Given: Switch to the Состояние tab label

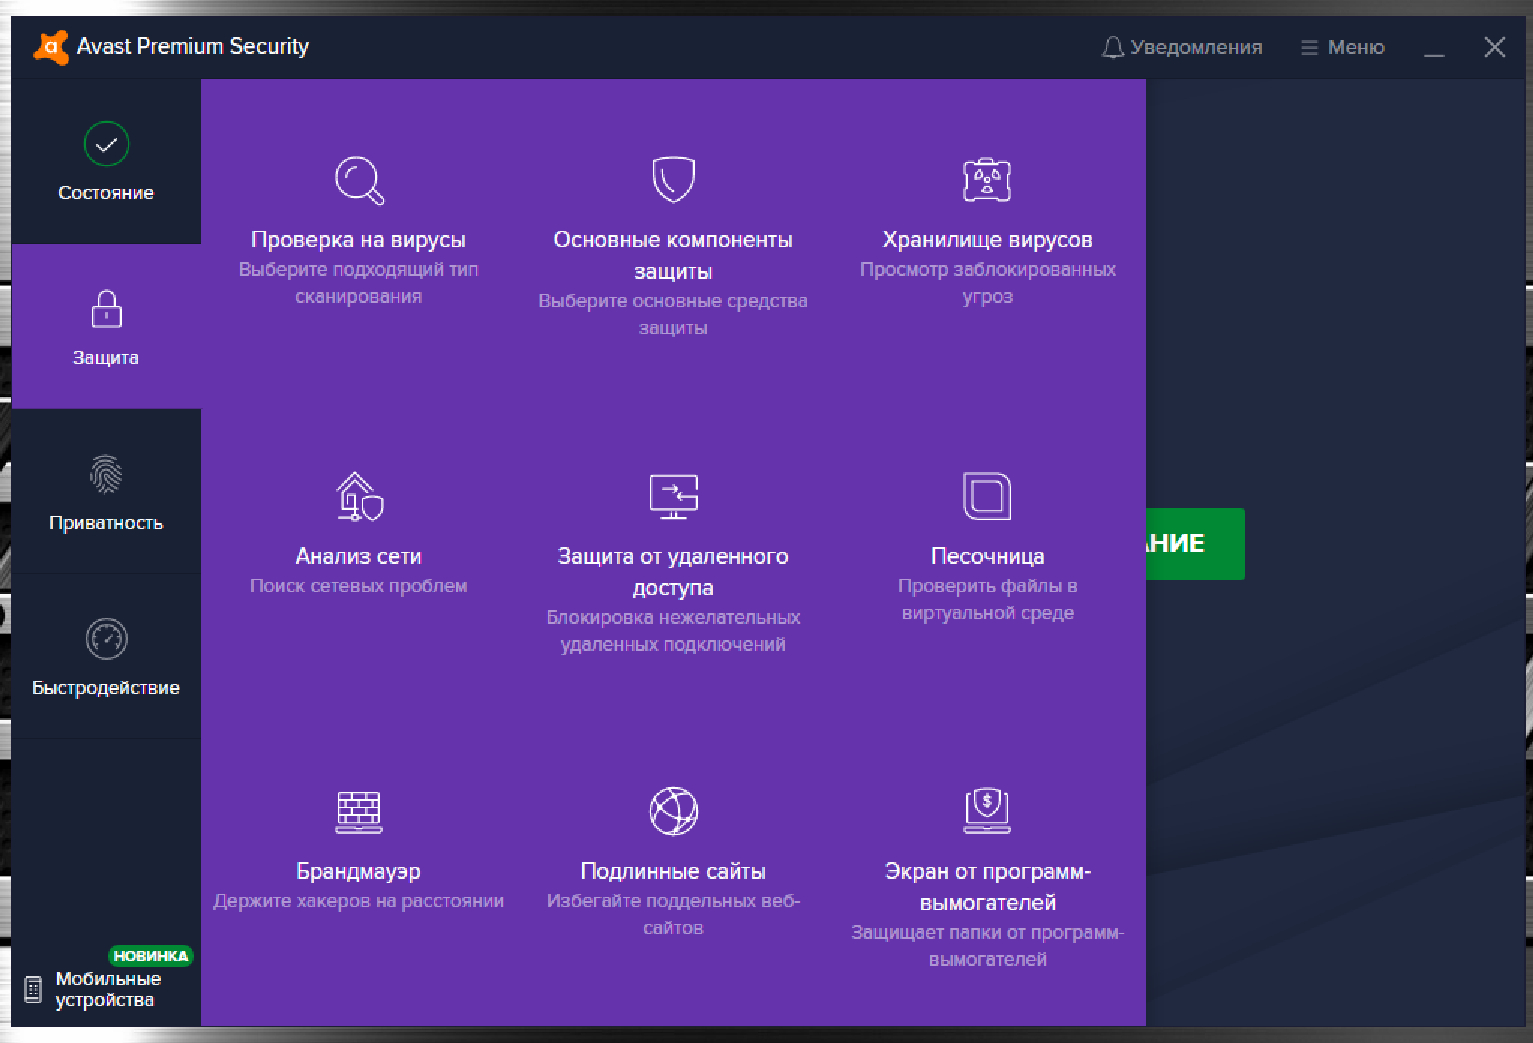Looking at the screenshot, I should pyautogui.click(x=106, y=193).
